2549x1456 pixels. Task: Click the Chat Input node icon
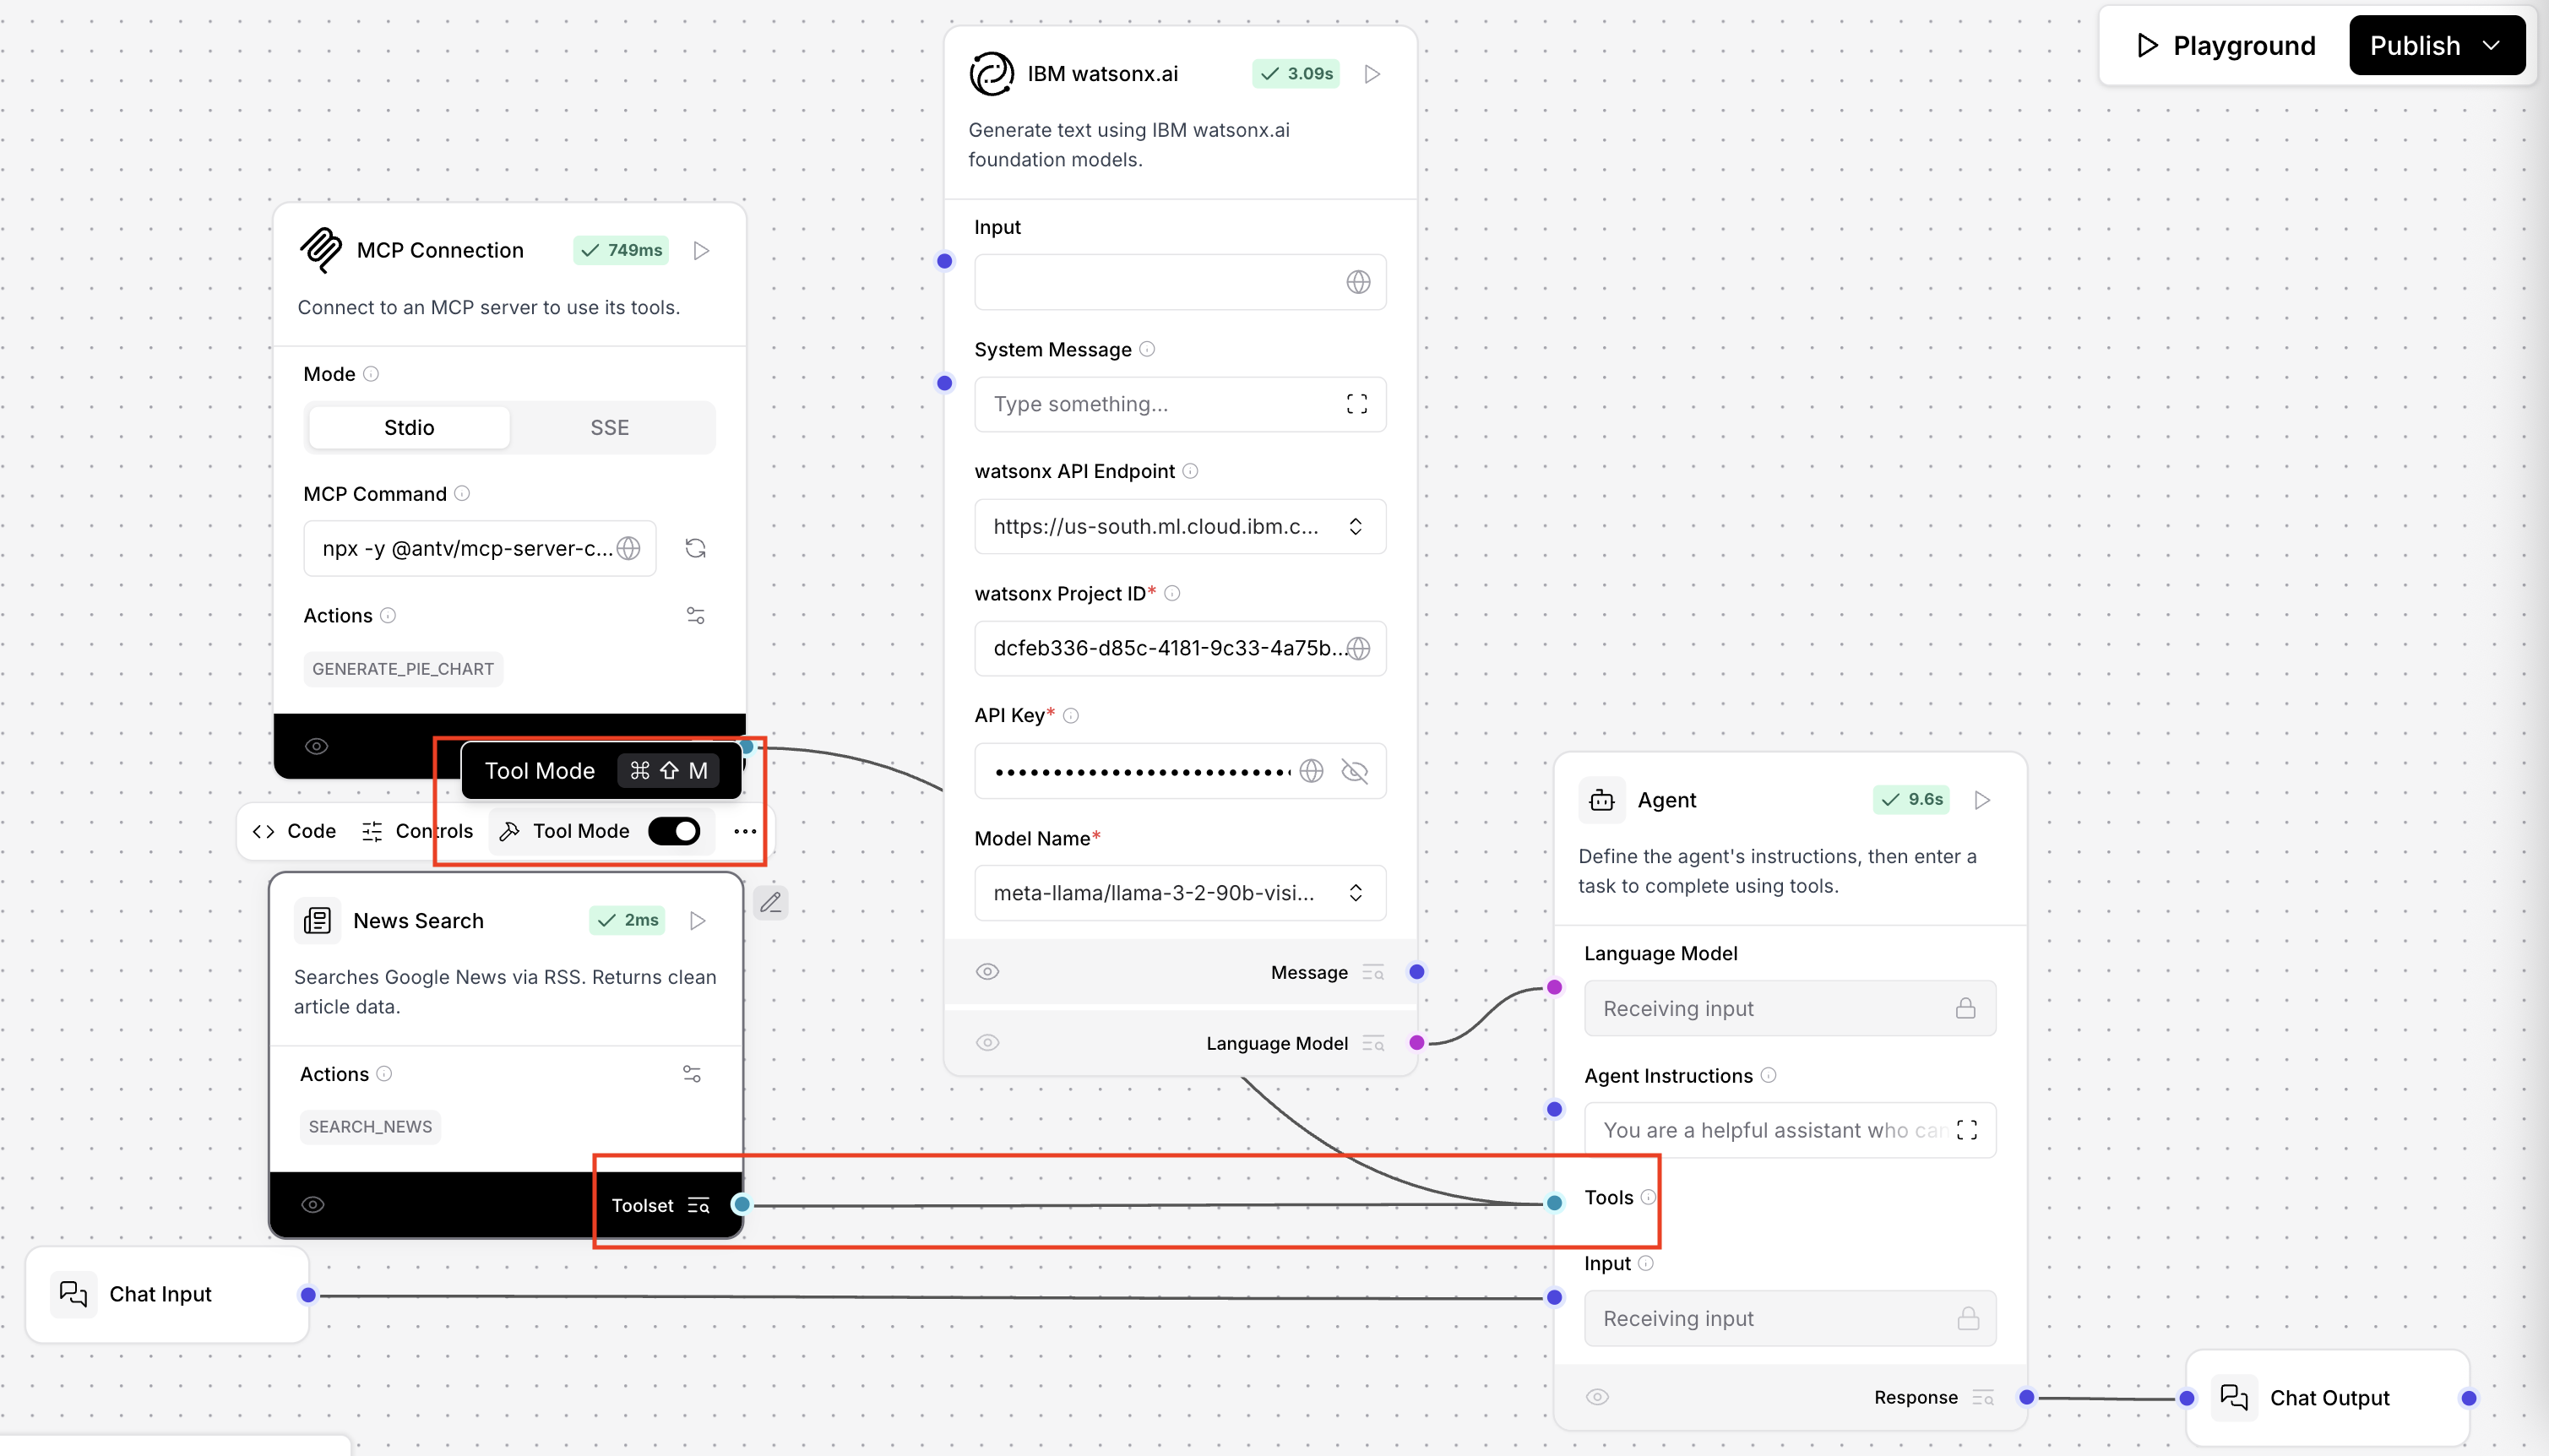(x=73, y=1294)
